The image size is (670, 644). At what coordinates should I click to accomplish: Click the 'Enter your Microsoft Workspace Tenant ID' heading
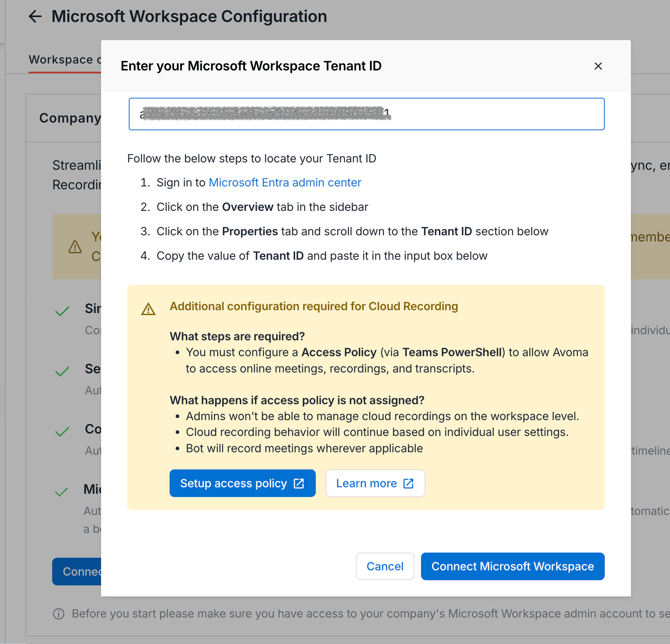pos(251,66)
